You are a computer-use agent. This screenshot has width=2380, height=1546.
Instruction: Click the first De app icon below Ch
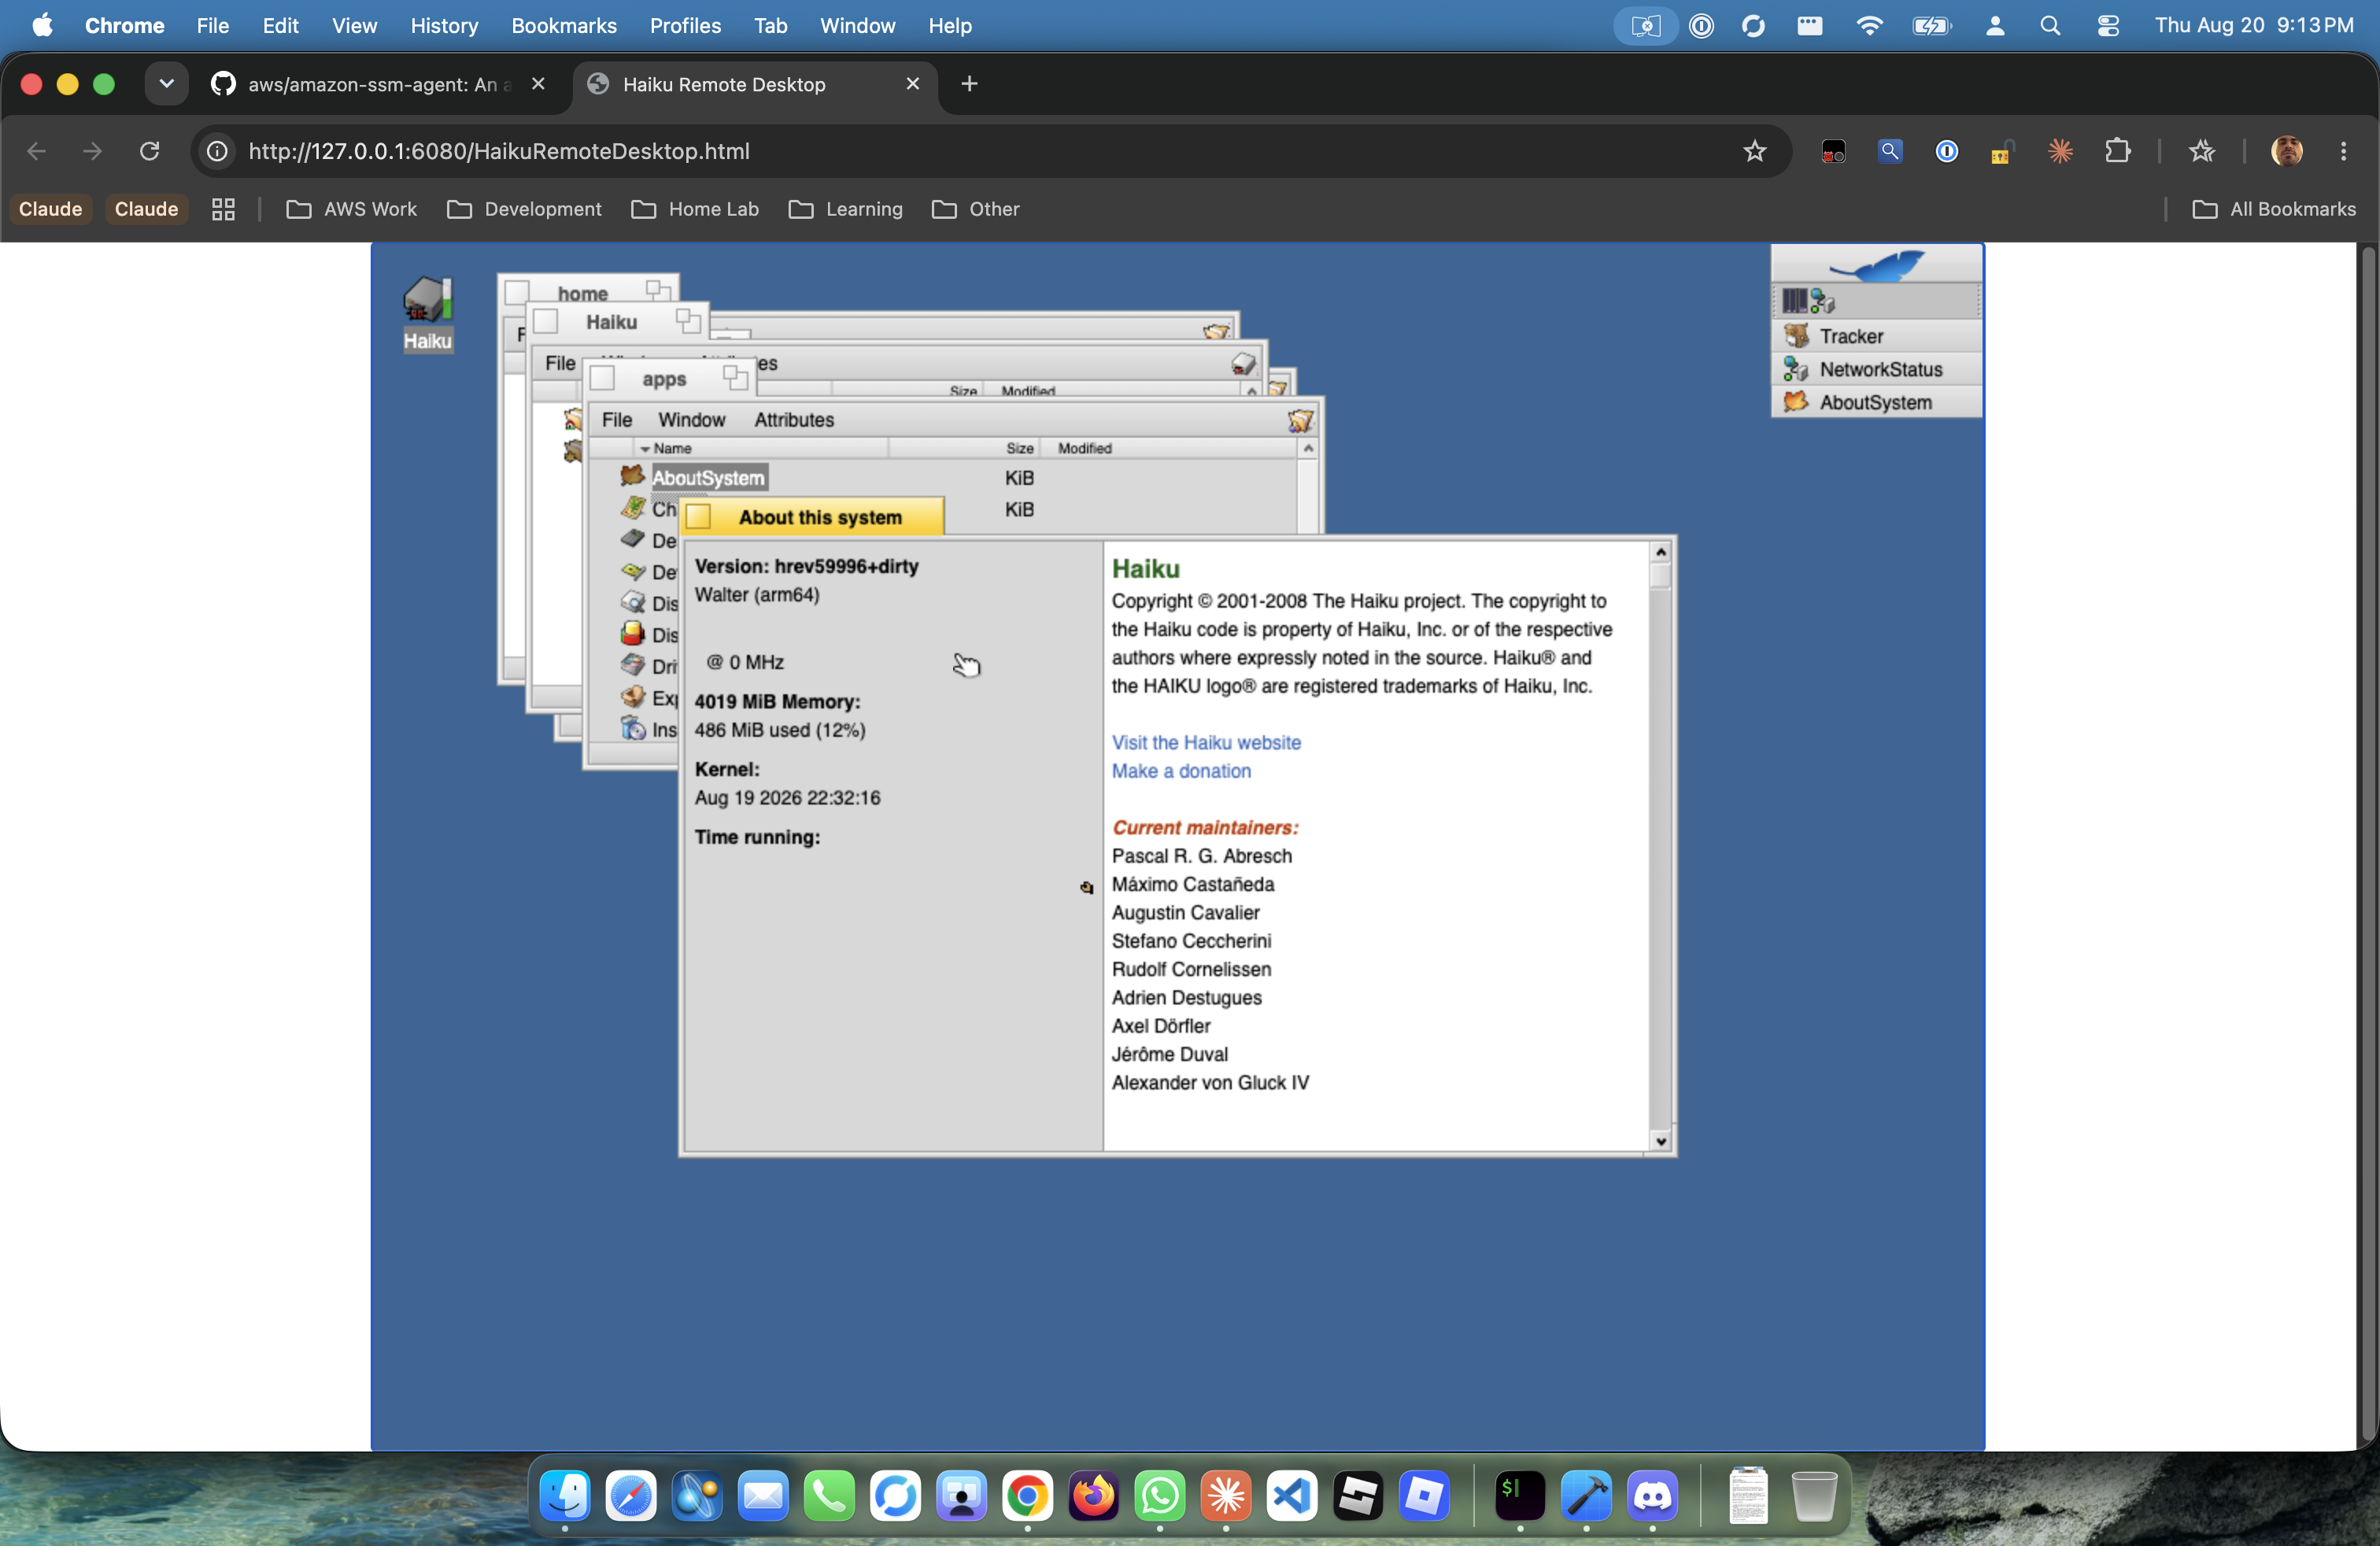(x=632, y=539)
